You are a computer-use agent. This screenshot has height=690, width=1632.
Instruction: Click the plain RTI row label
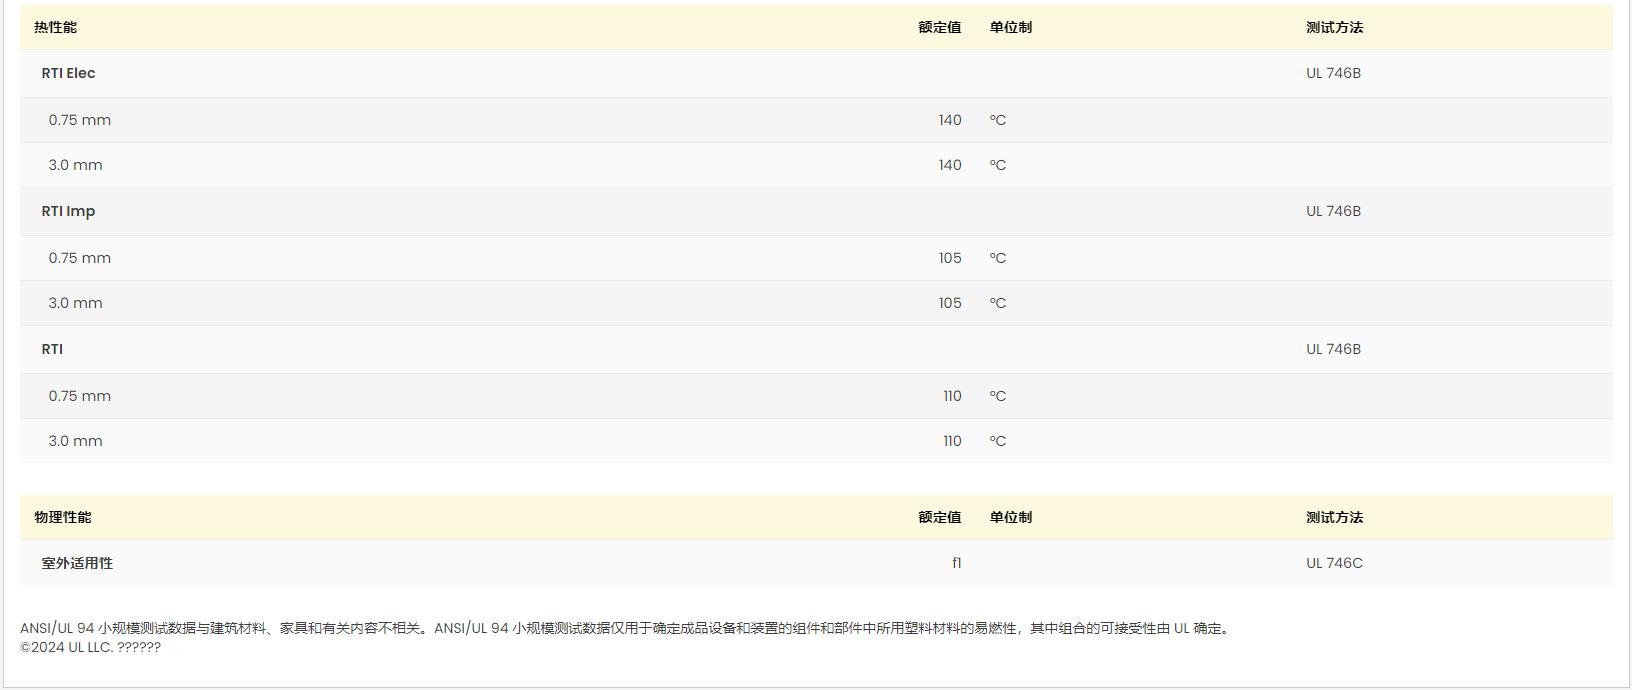[x=52, y=350]
